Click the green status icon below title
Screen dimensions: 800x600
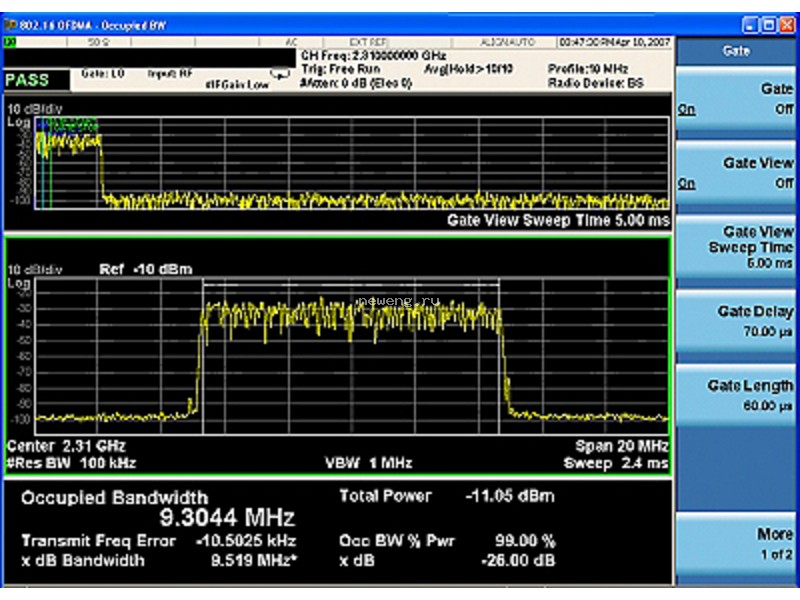10,42
